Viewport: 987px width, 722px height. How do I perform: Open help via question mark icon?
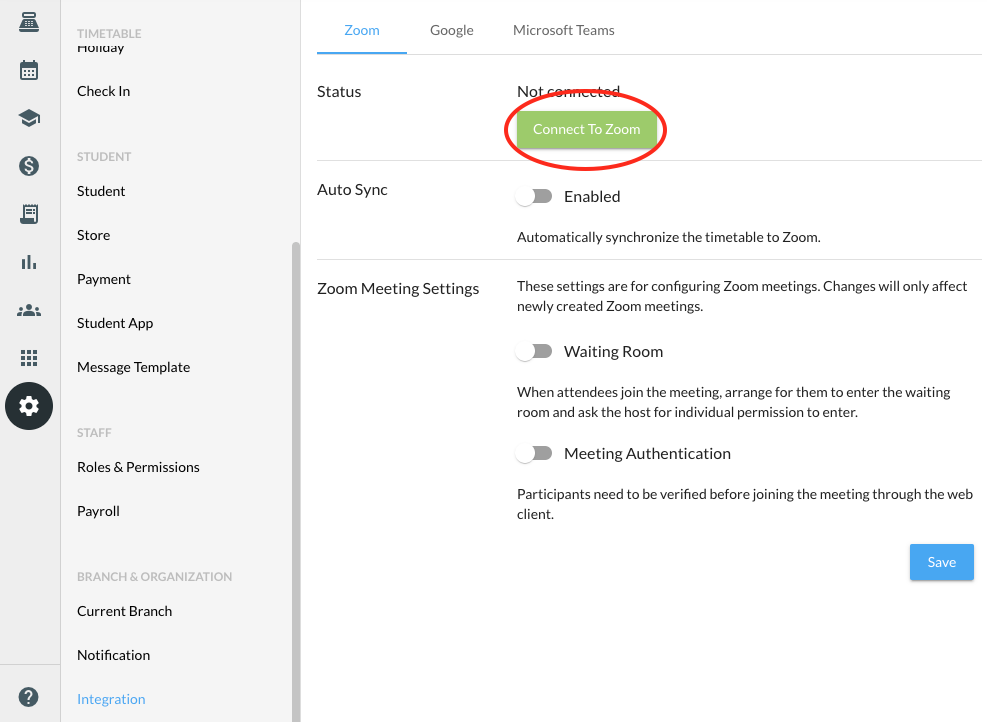pyautogui.click(x=29, y=697)
